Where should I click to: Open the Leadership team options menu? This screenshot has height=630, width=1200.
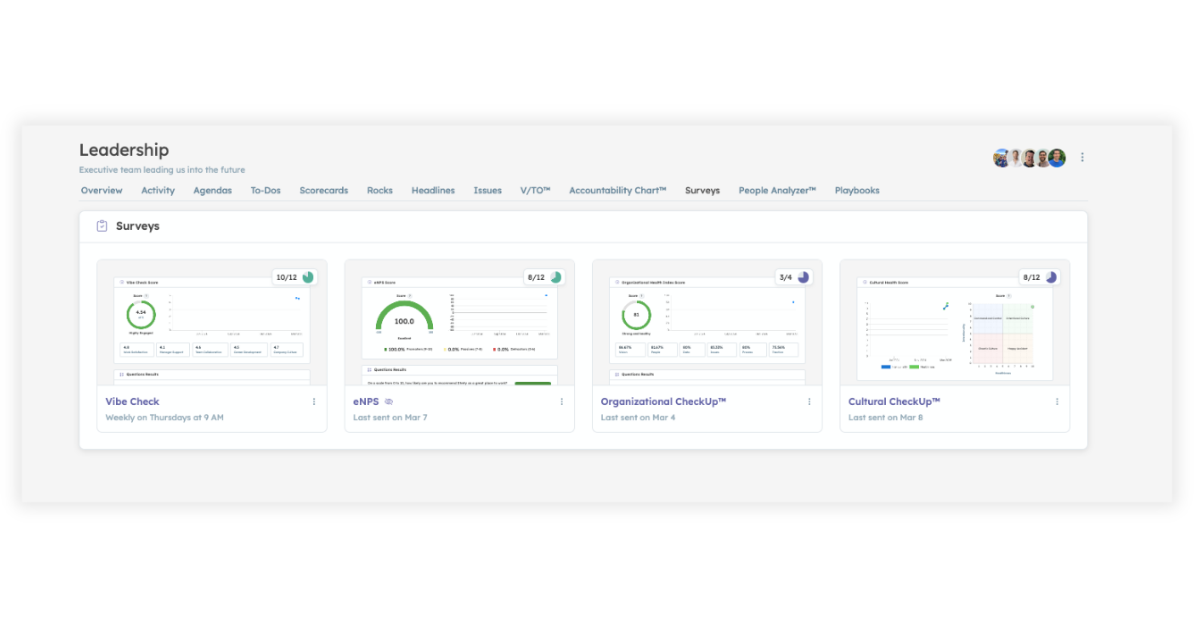click(1082, 158)
